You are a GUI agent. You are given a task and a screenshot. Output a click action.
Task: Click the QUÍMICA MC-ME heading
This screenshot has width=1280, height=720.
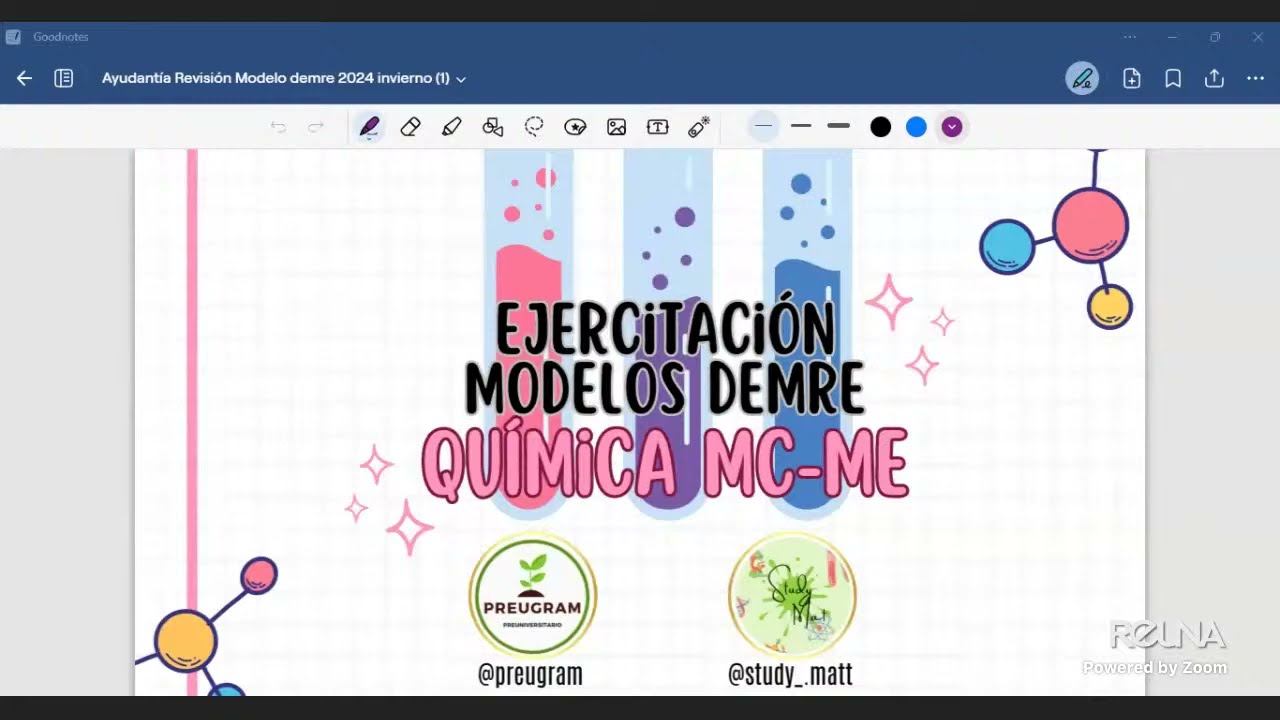[x=665, y=465]
